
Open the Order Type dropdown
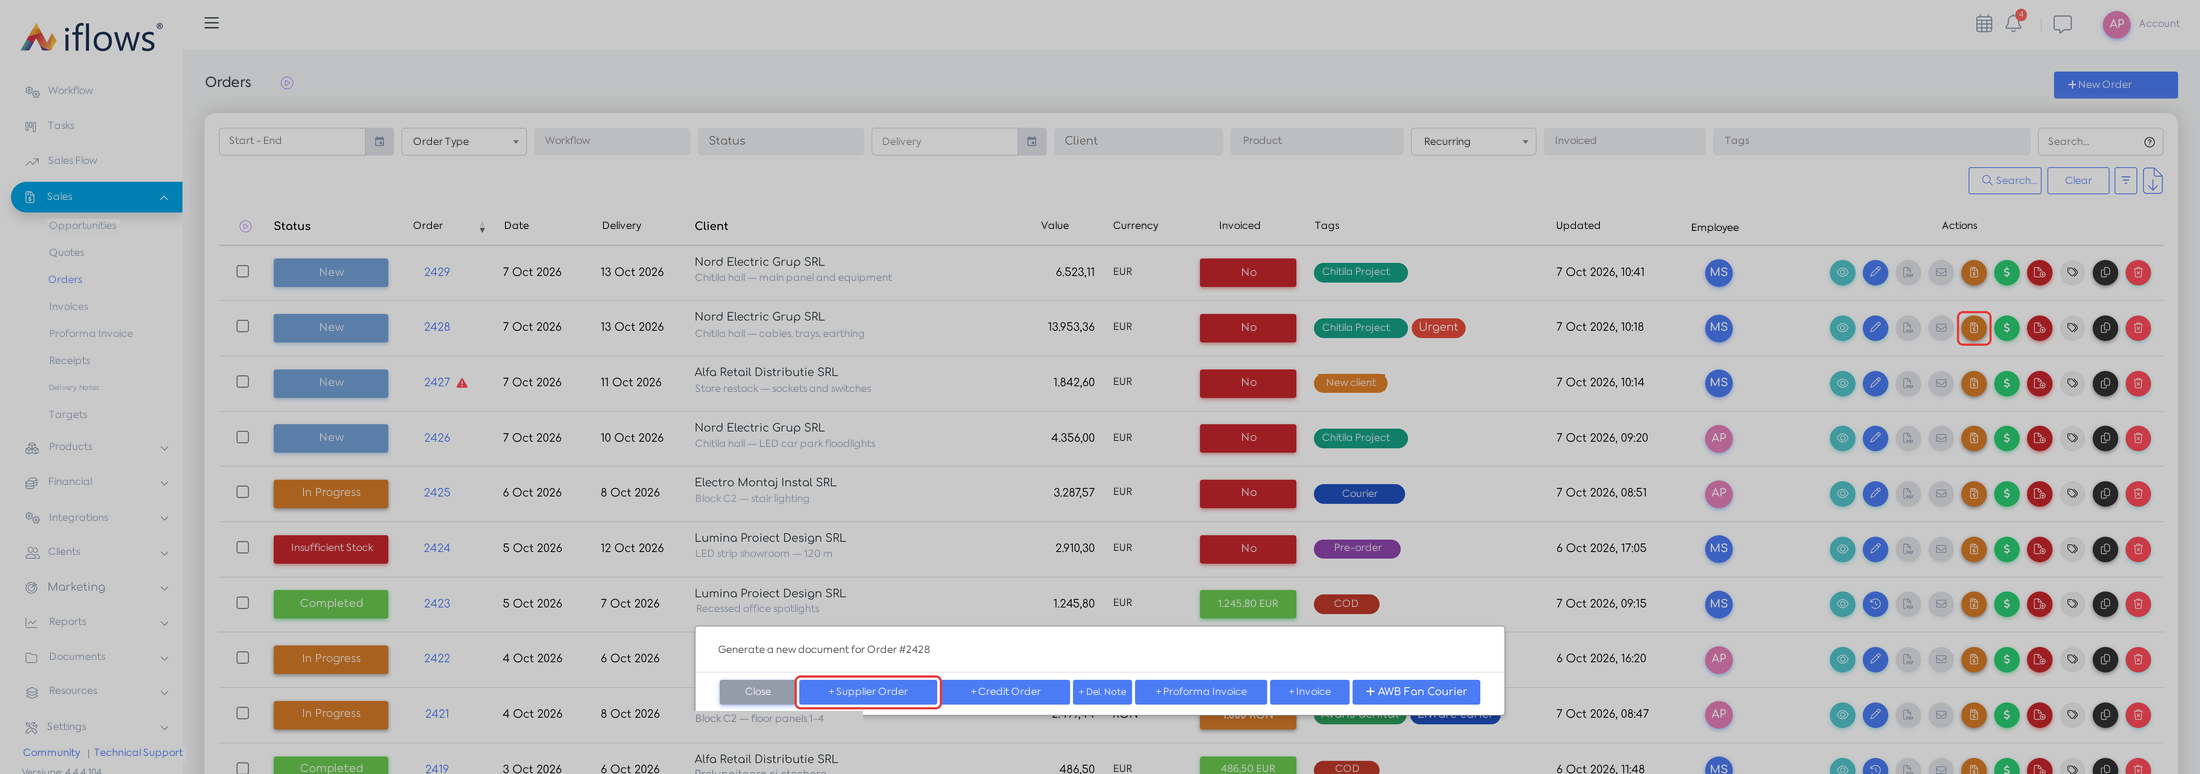(x=464, y=142)
